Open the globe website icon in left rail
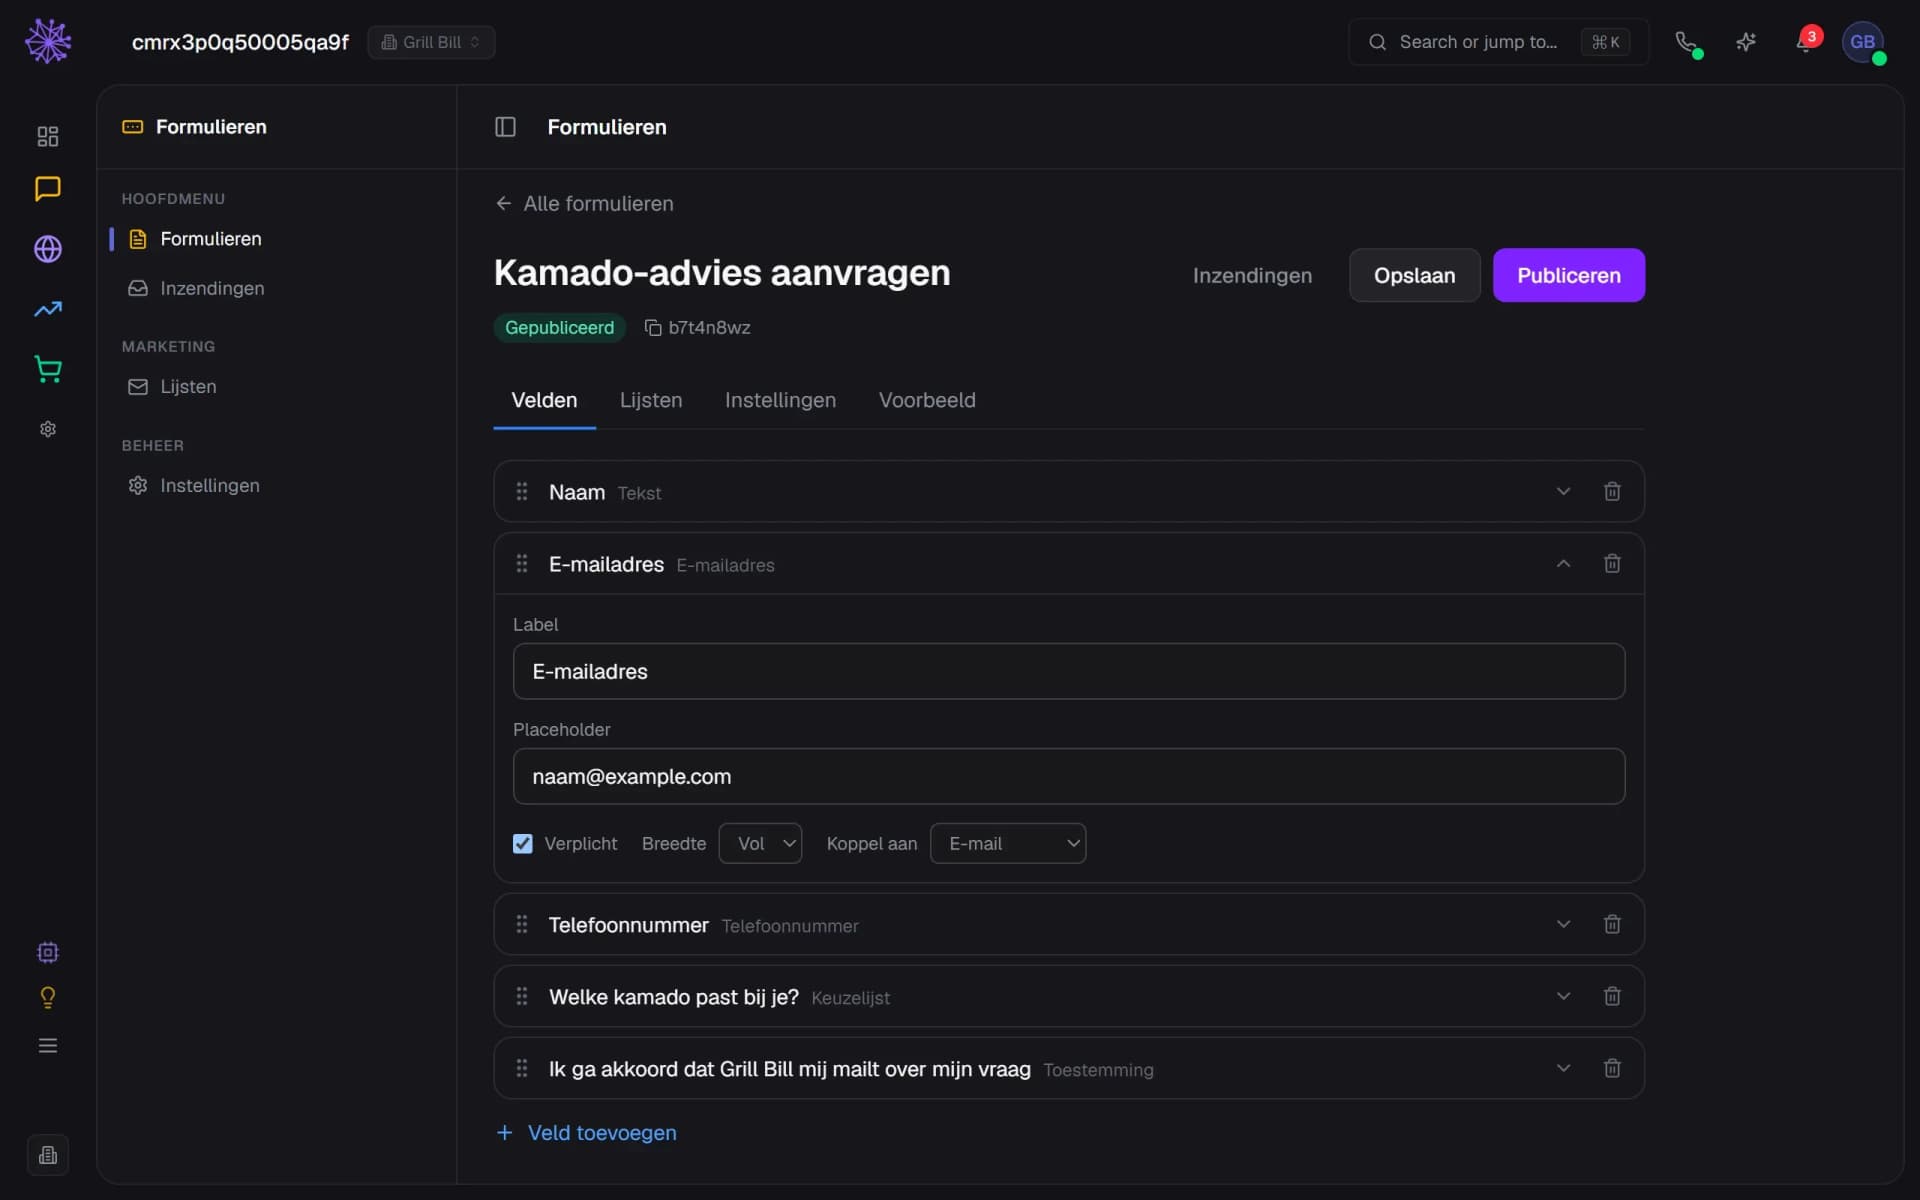The height and width of the screenshot is (1200, 1920). point(48,249)
